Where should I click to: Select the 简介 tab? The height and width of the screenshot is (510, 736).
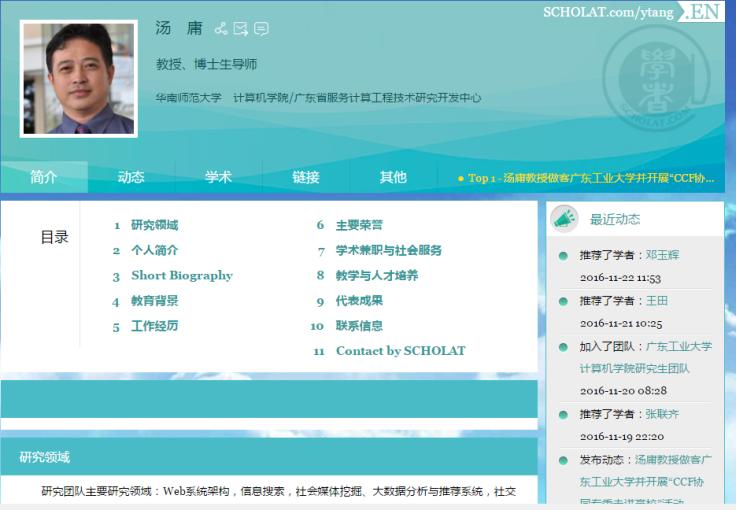point(44,177)
